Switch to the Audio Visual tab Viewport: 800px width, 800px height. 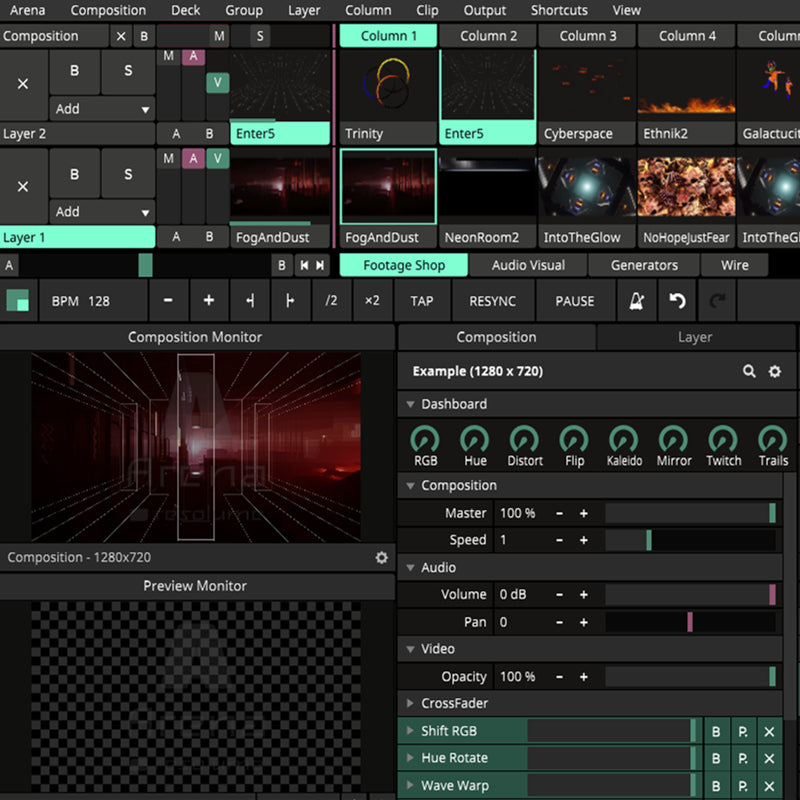(528, 265)
